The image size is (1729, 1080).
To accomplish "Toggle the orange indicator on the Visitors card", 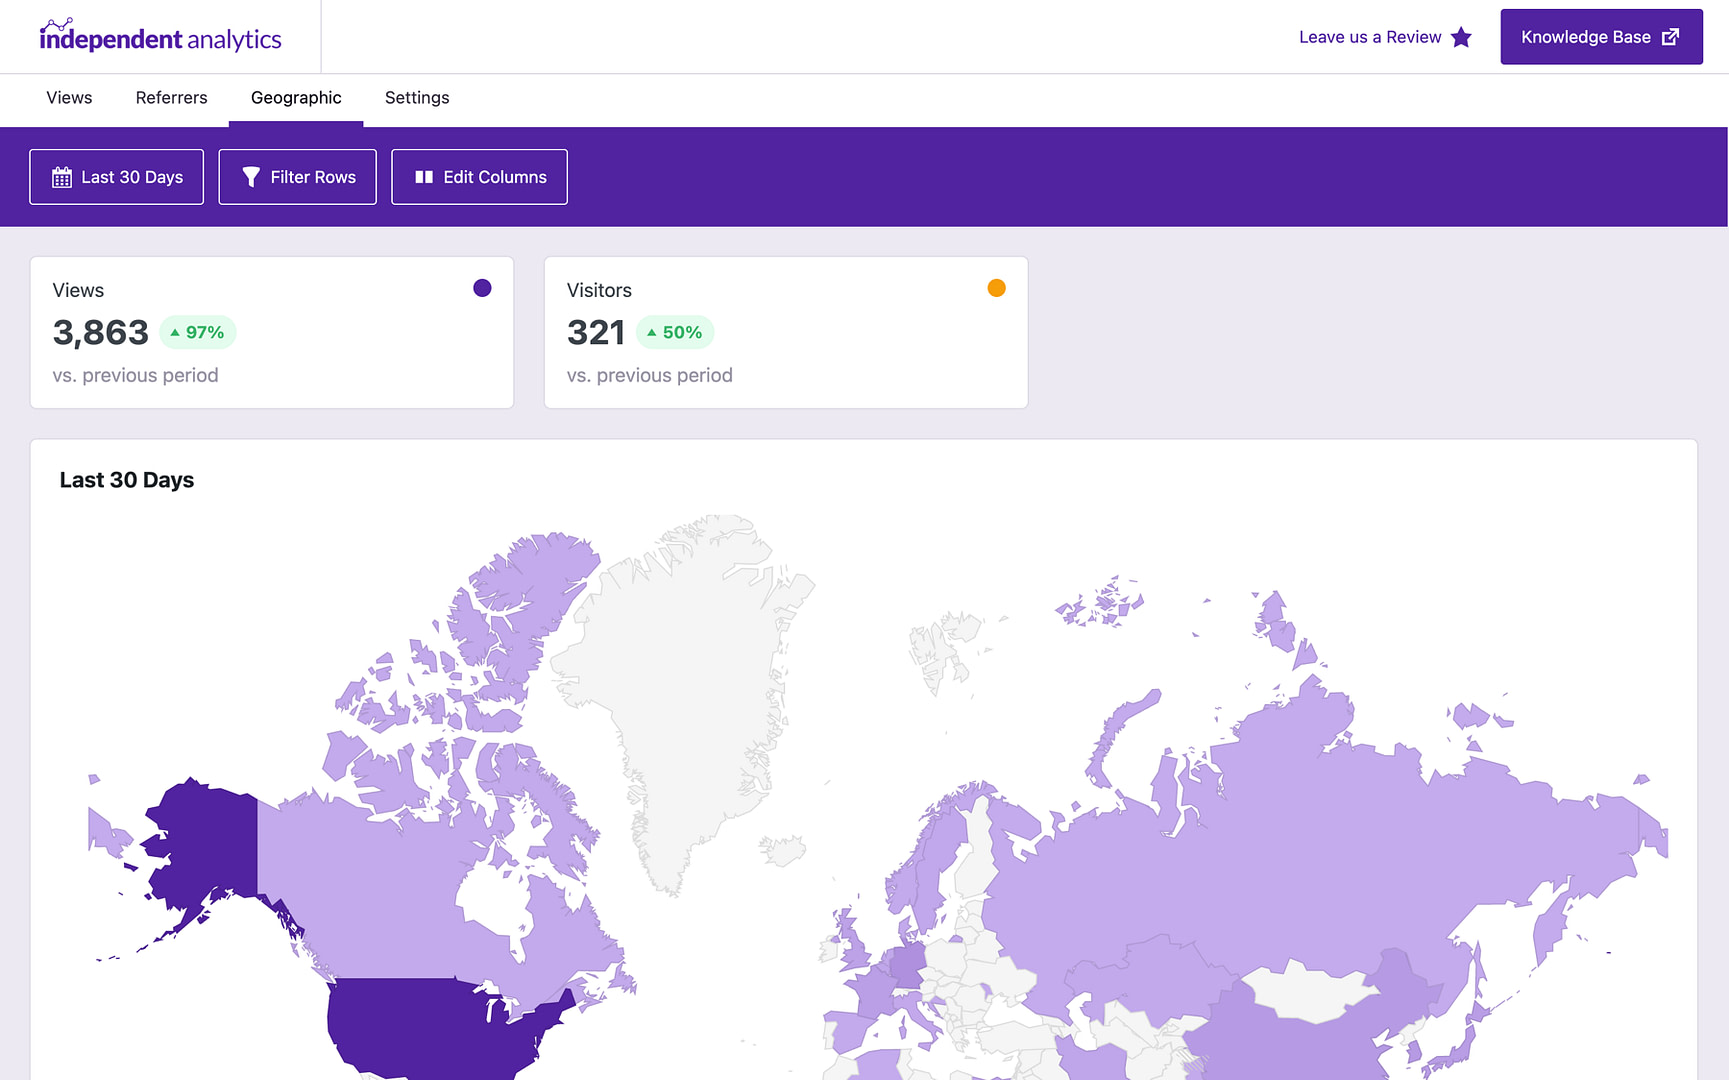I will tap(996, 287).
